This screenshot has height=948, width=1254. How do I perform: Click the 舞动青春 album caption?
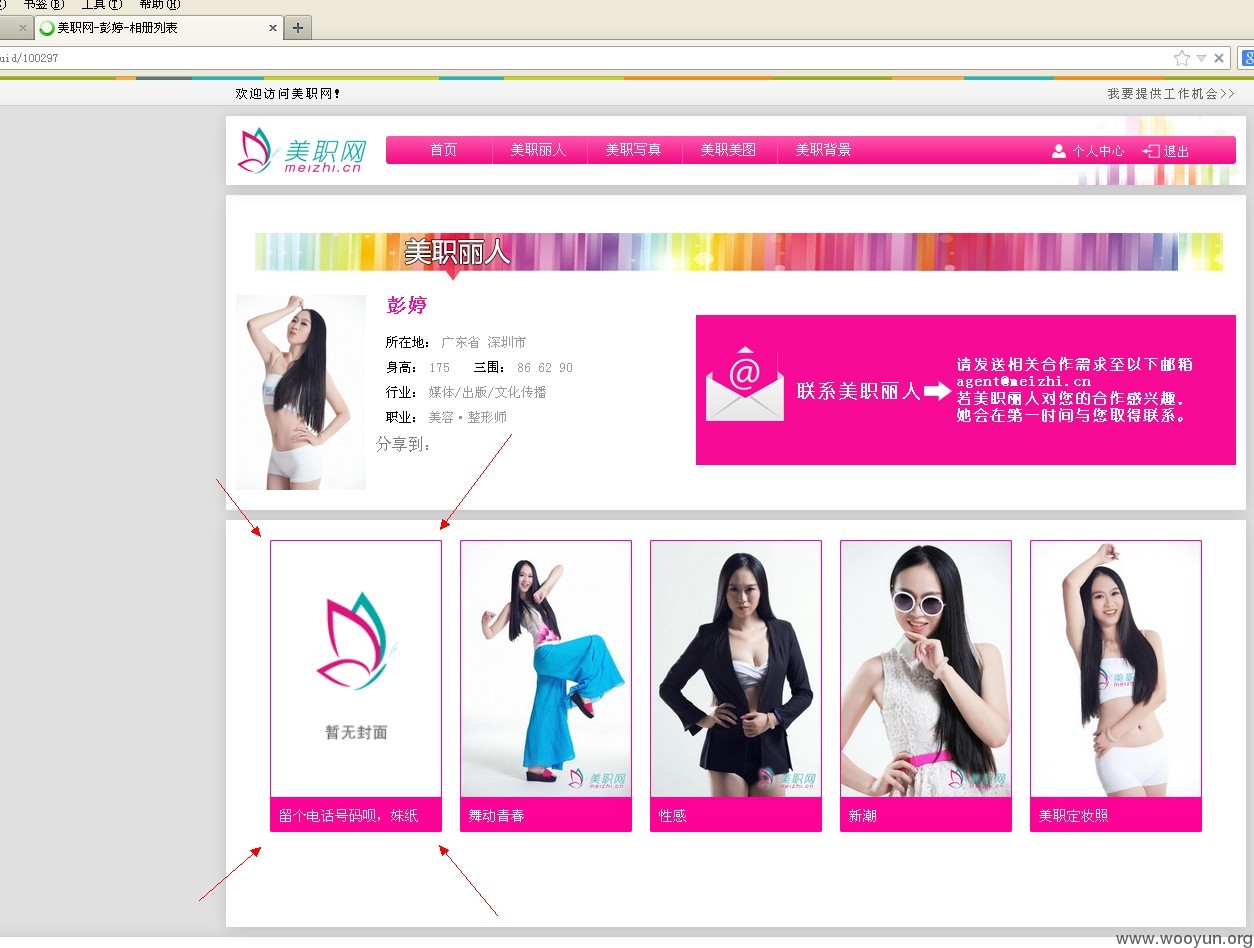(497, 815)
